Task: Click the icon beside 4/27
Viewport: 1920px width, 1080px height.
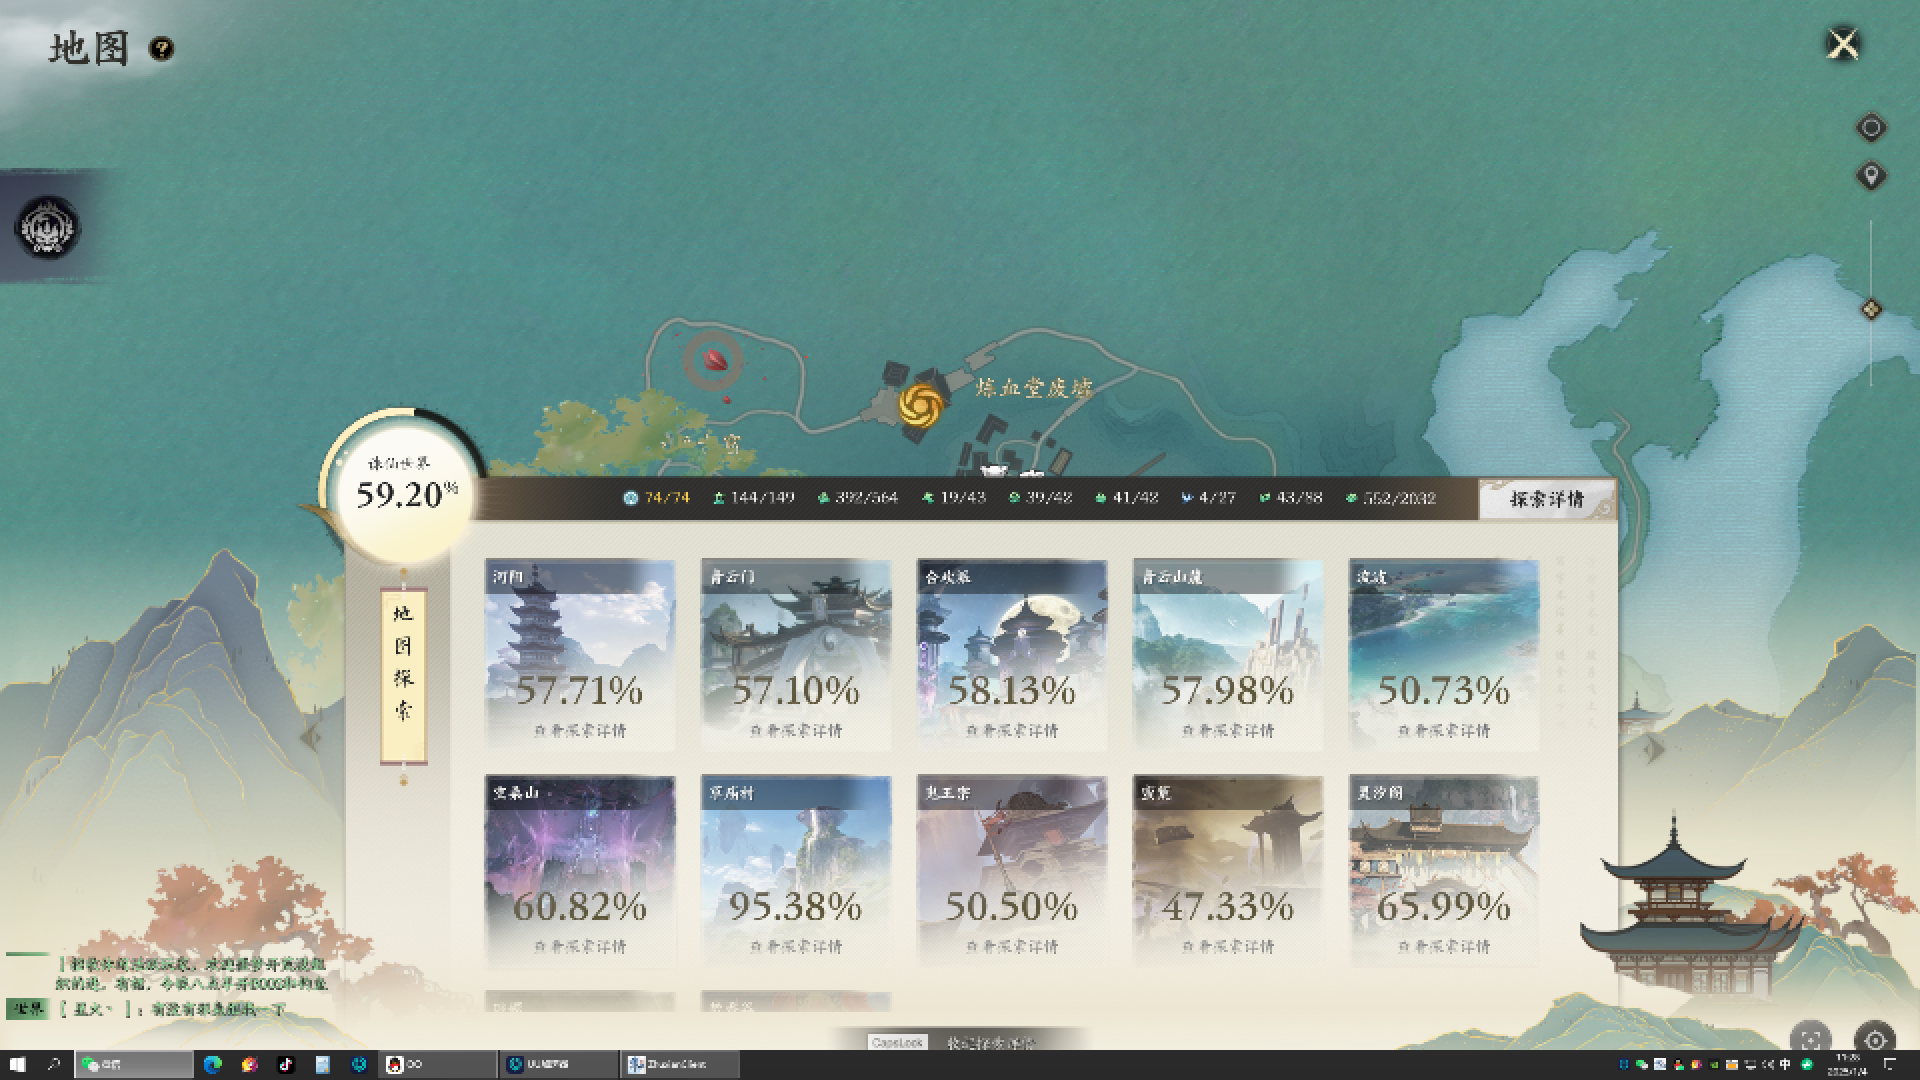Action: click(x=1187, y=498)
